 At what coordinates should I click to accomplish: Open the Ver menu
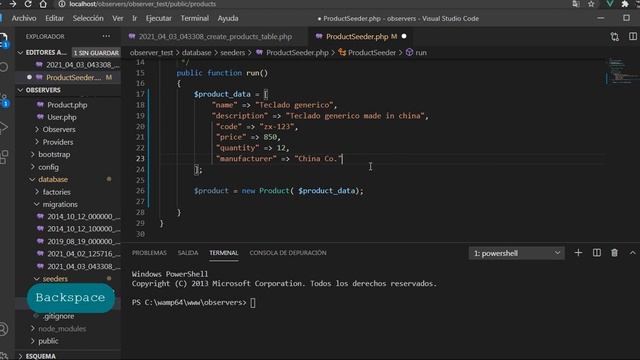(118, 18)
